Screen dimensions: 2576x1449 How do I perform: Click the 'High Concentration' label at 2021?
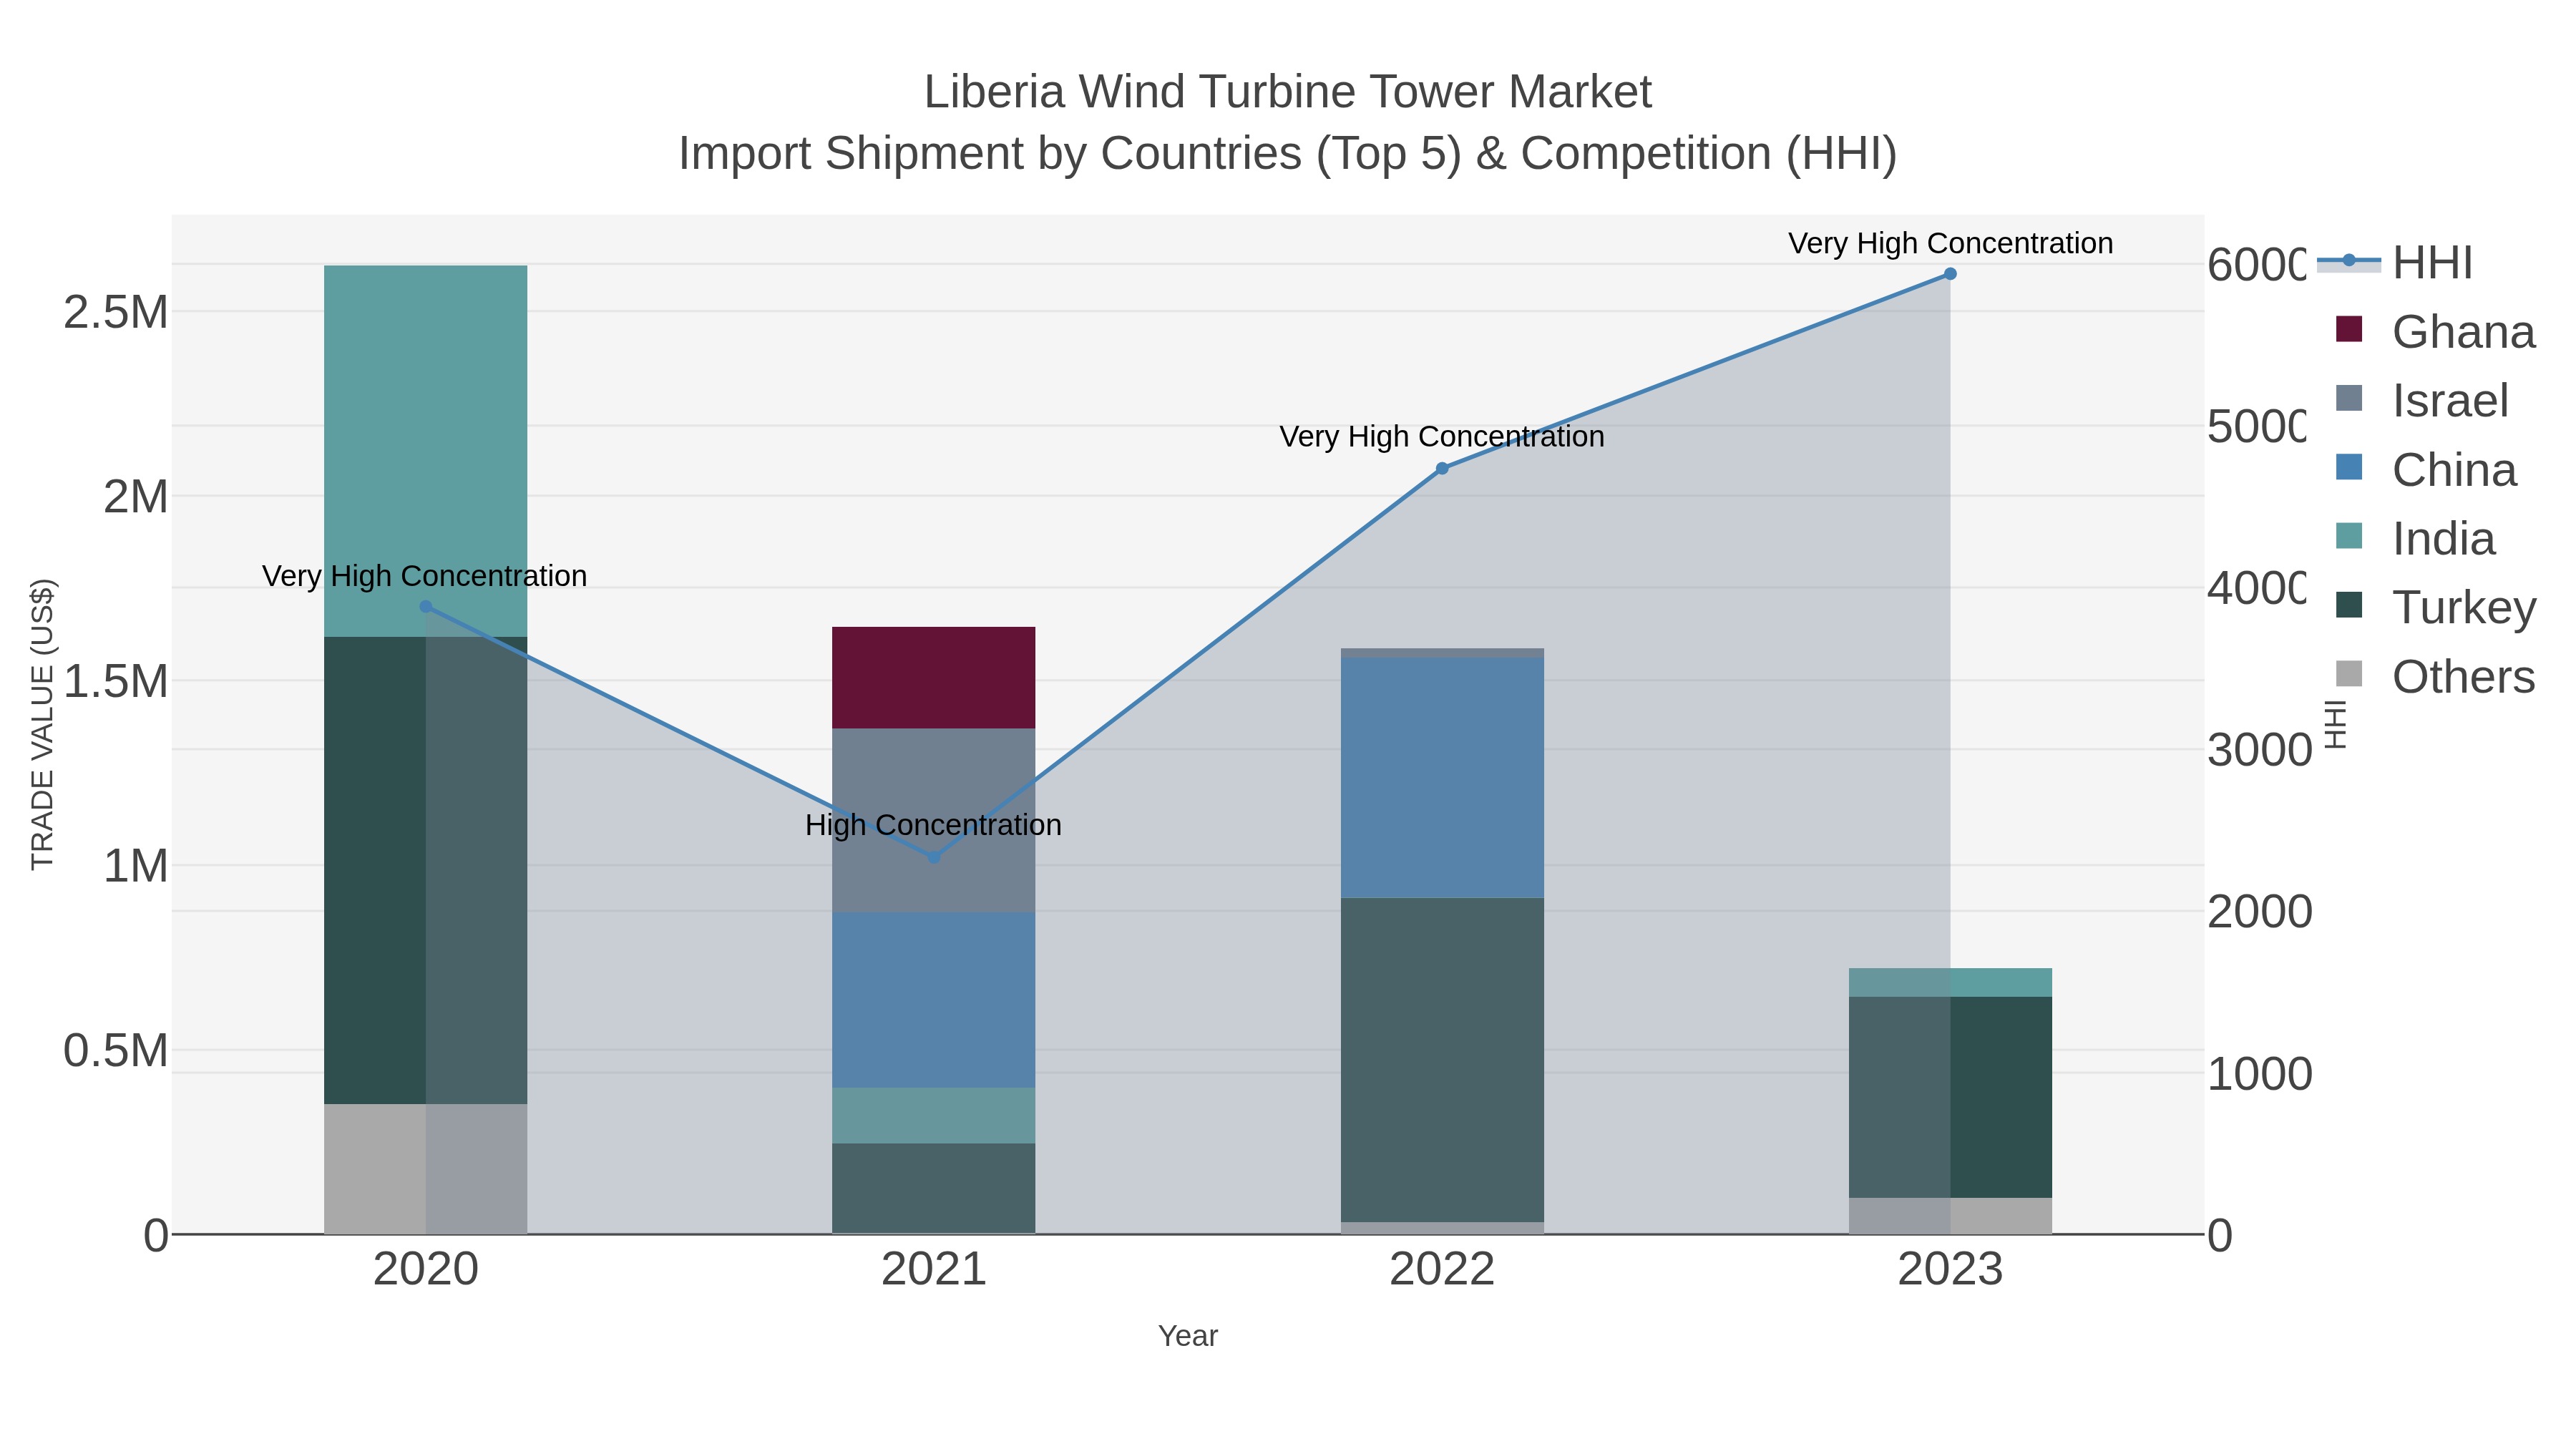pos(933,825)
